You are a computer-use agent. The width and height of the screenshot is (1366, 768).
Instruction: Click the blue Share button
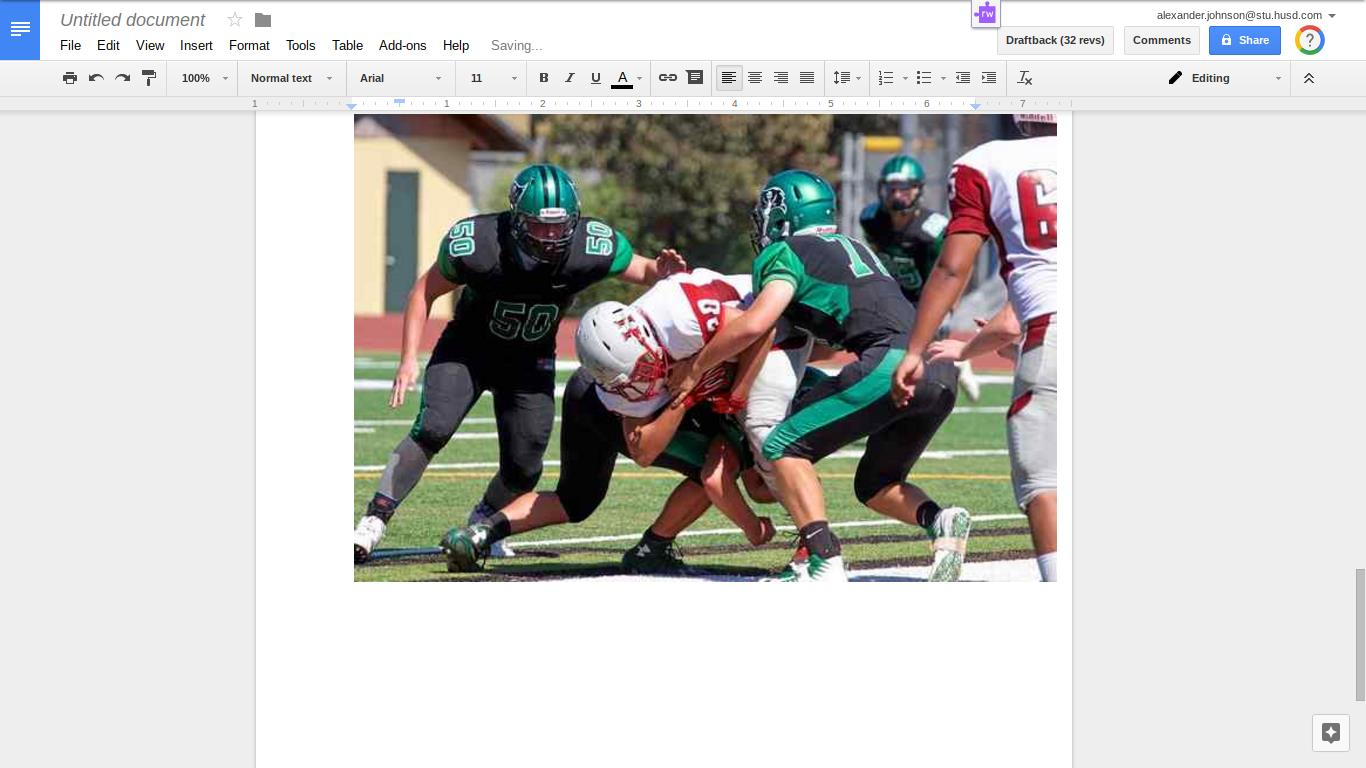click(1245, 40)
